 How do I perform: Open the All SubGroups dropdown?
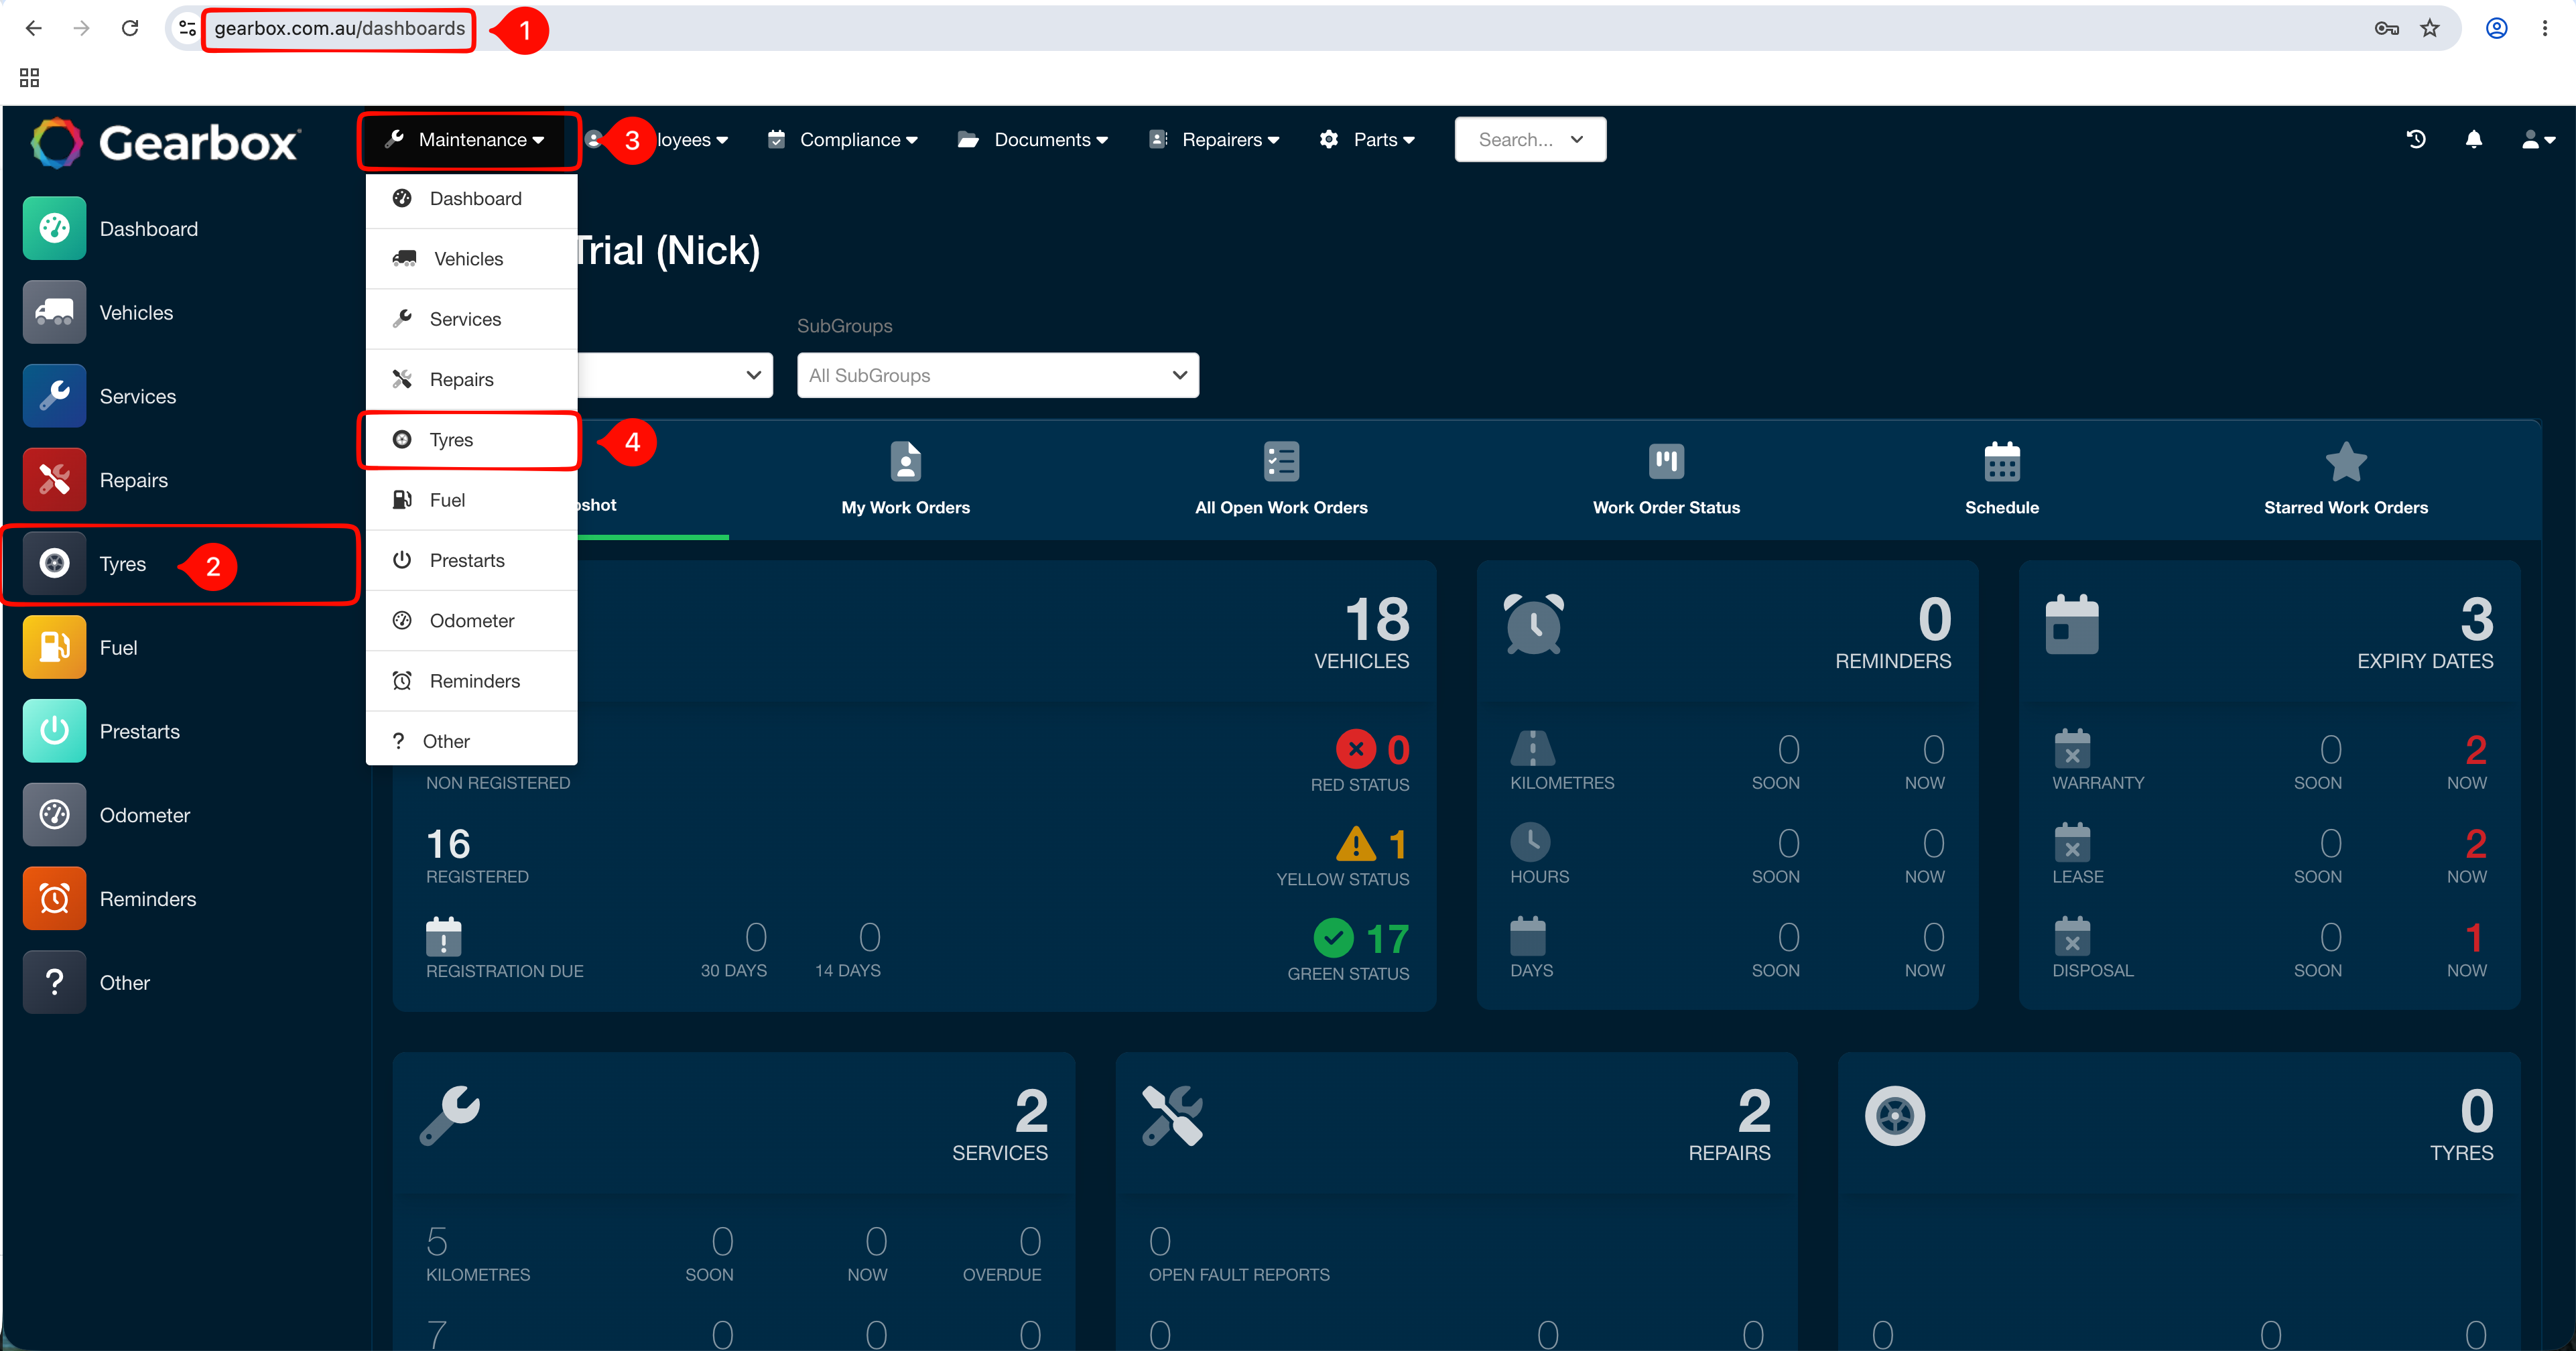(997, 375)
